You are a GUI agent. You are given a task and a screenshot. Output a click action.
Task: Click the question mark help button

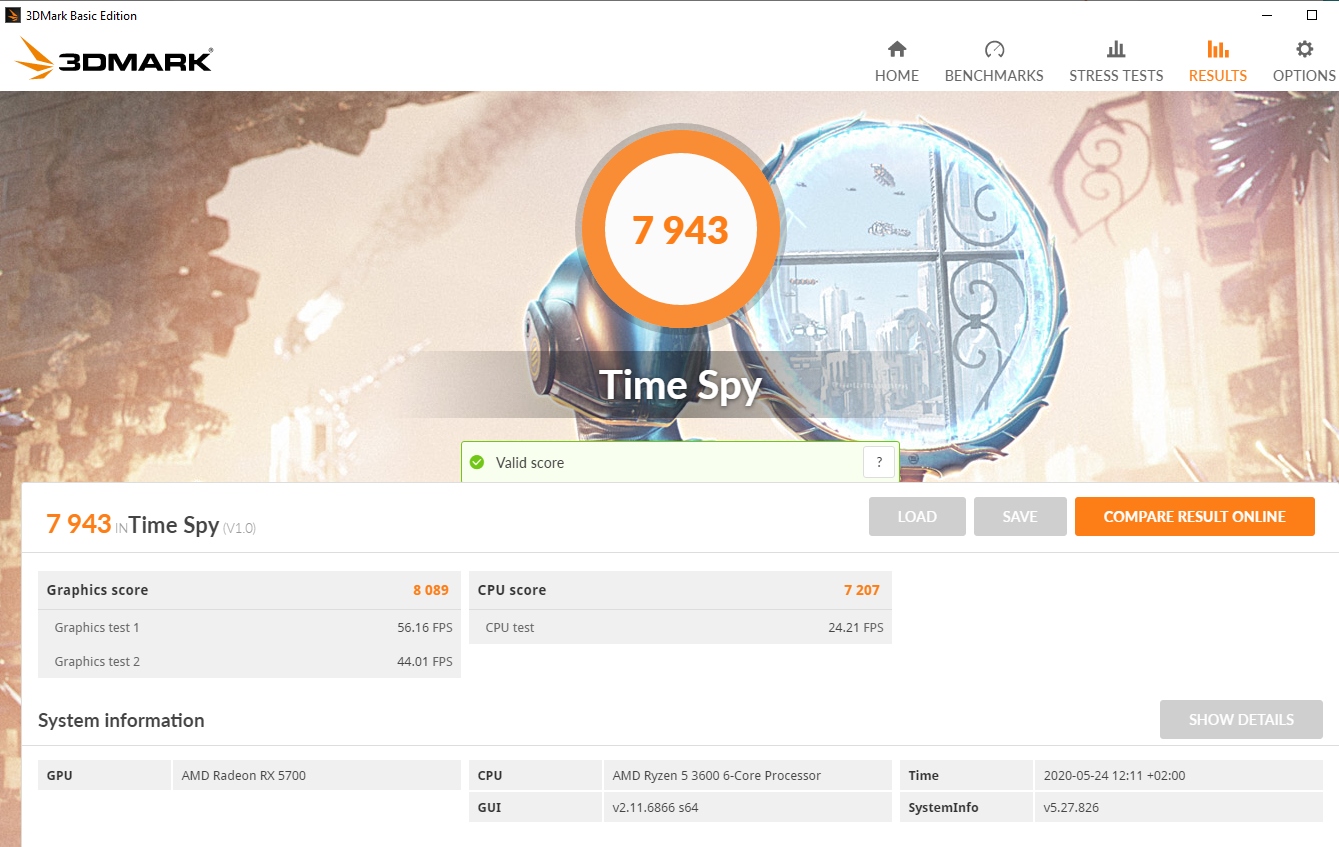[x=878, y=461]
